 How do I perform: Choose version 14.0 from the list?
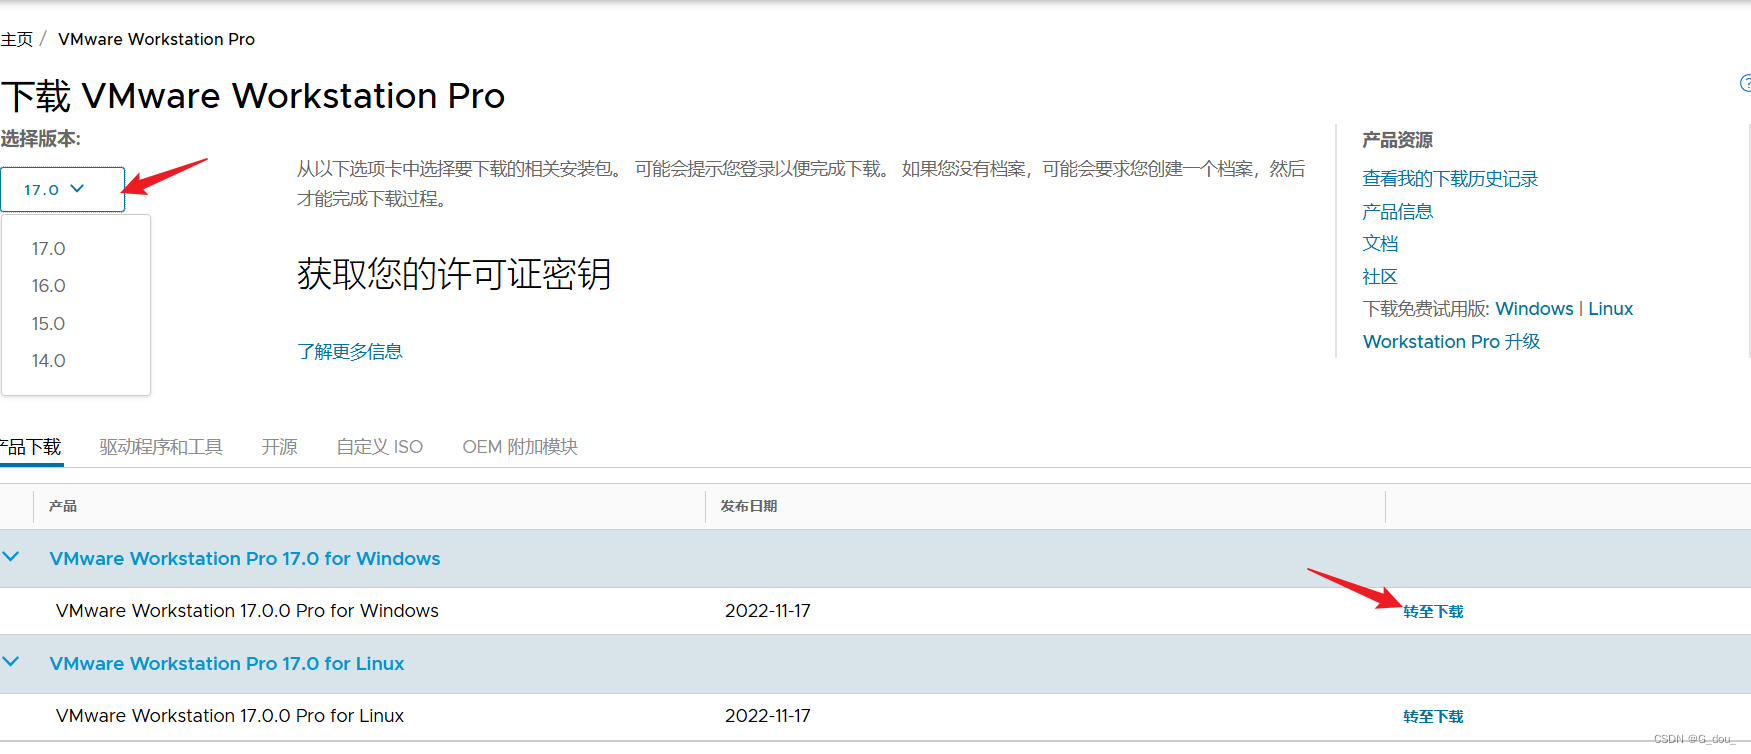48,361
